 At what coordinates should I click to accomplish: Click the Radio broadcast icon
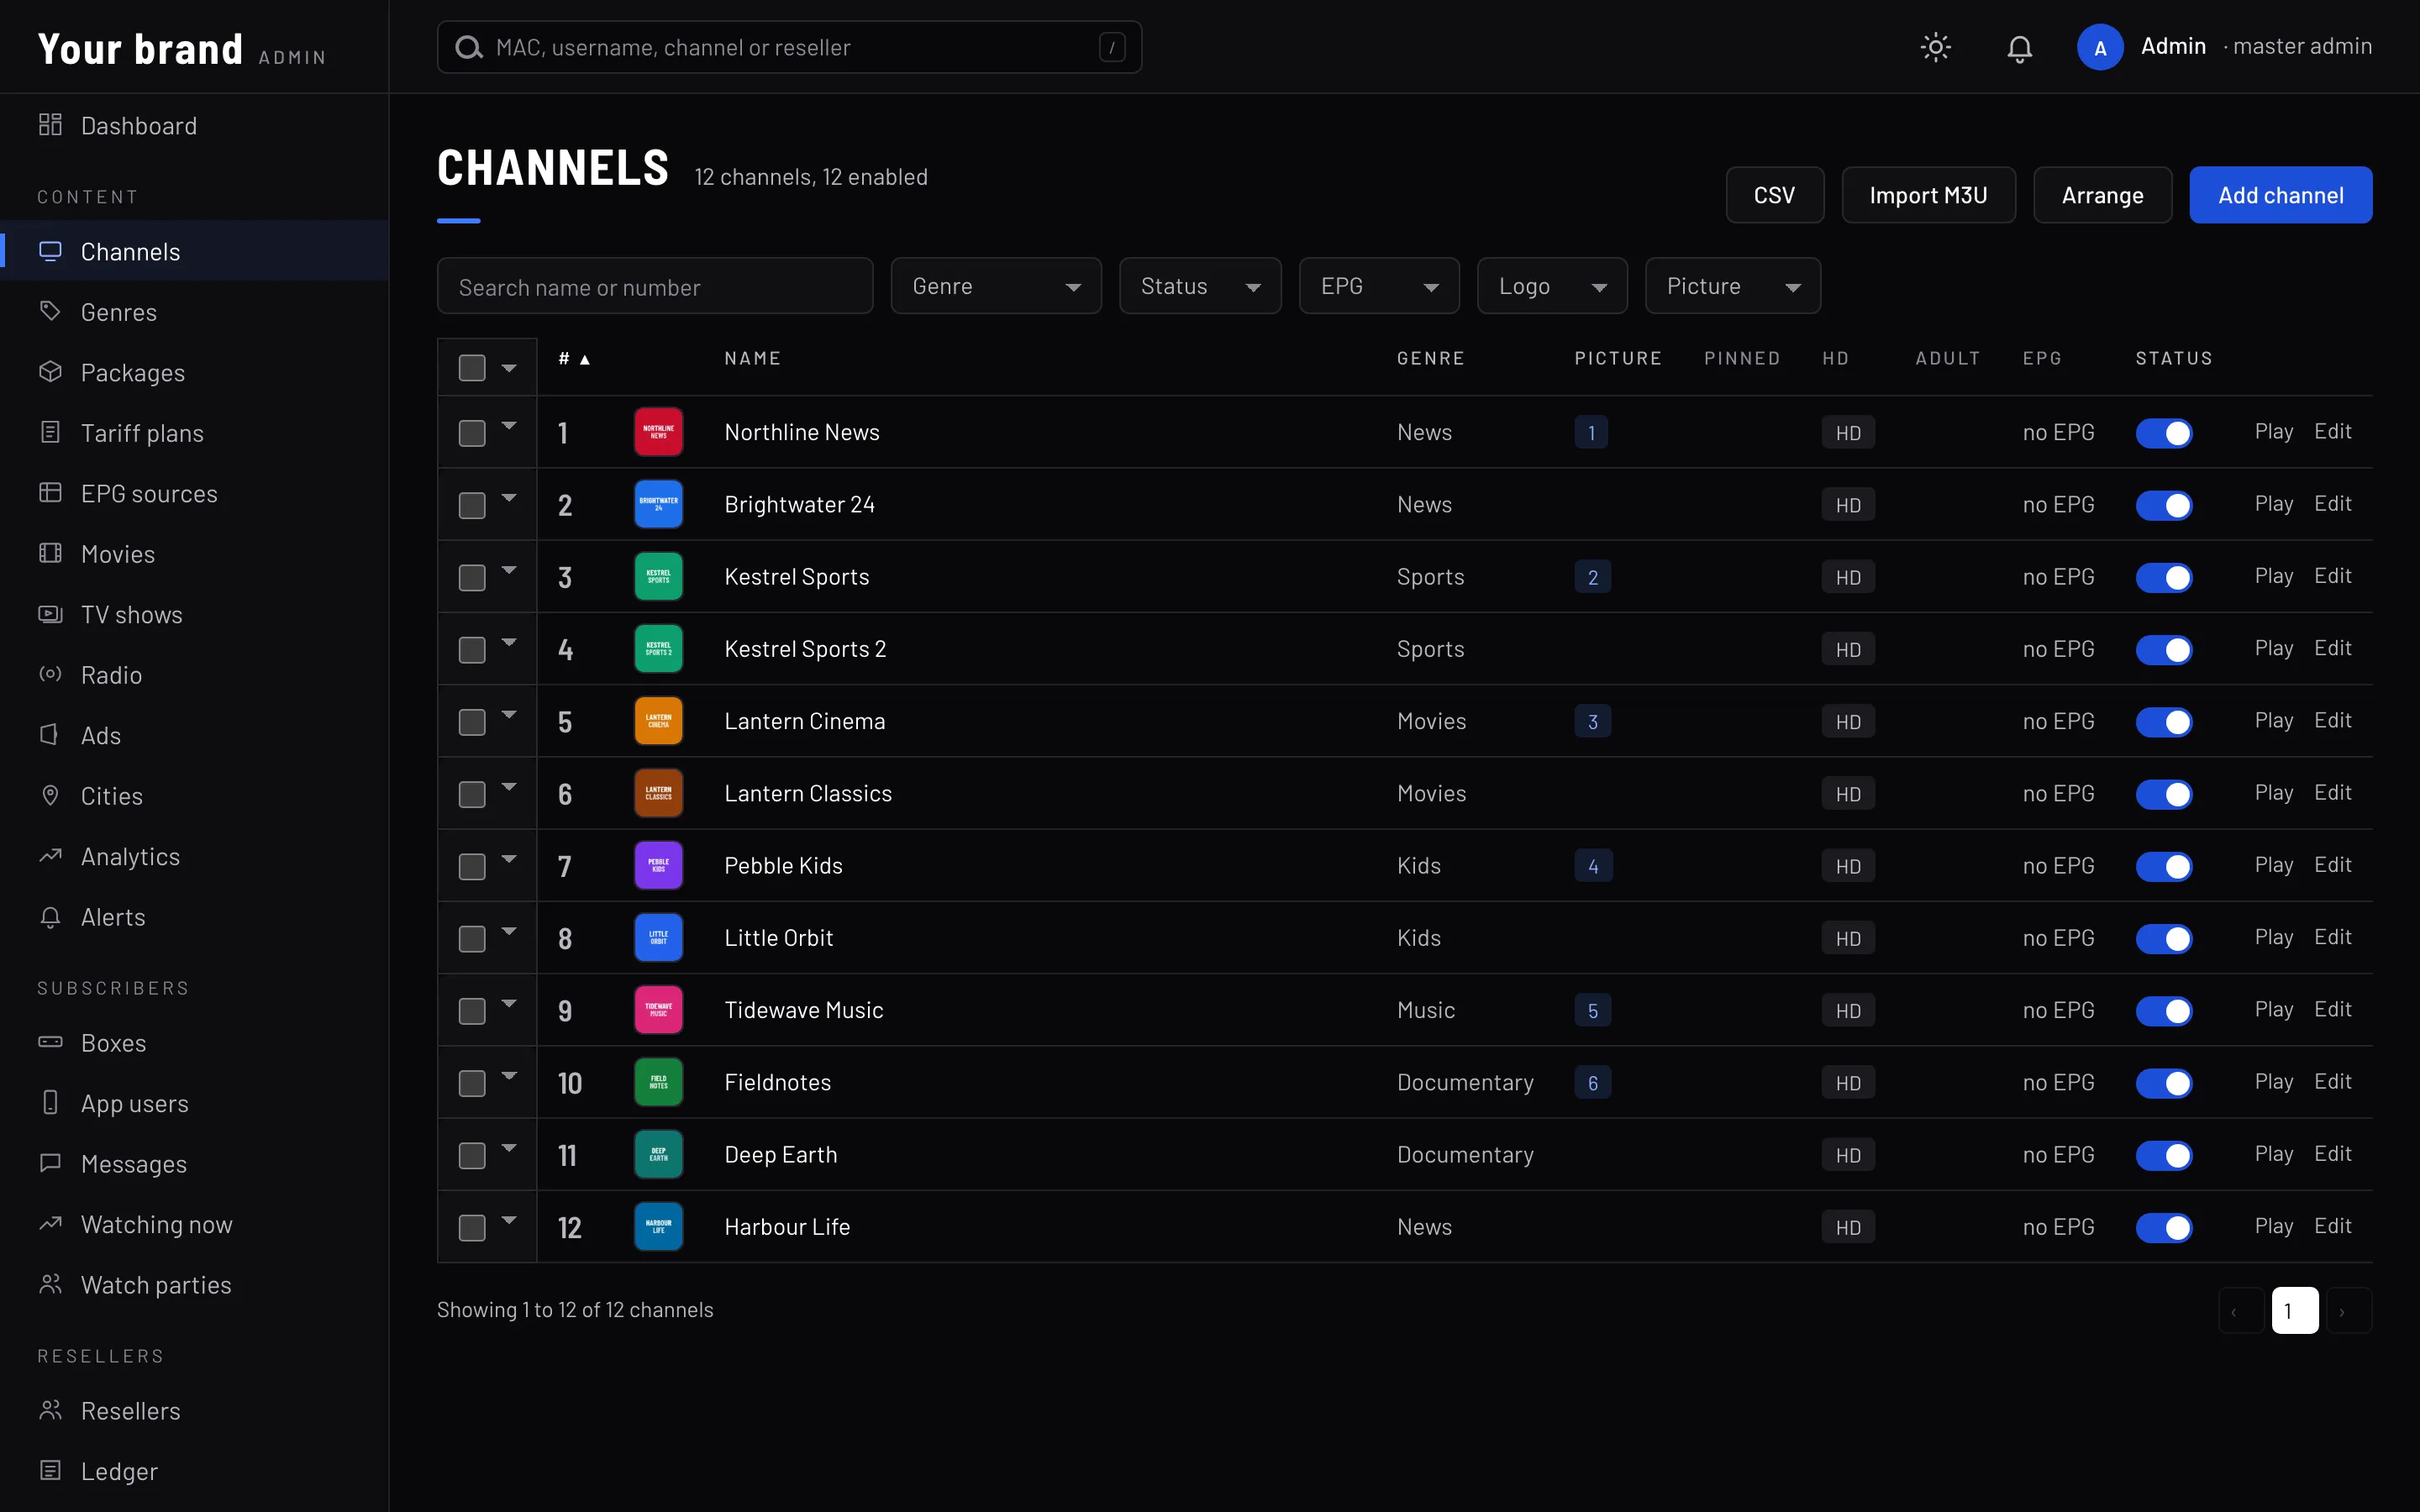50,674
